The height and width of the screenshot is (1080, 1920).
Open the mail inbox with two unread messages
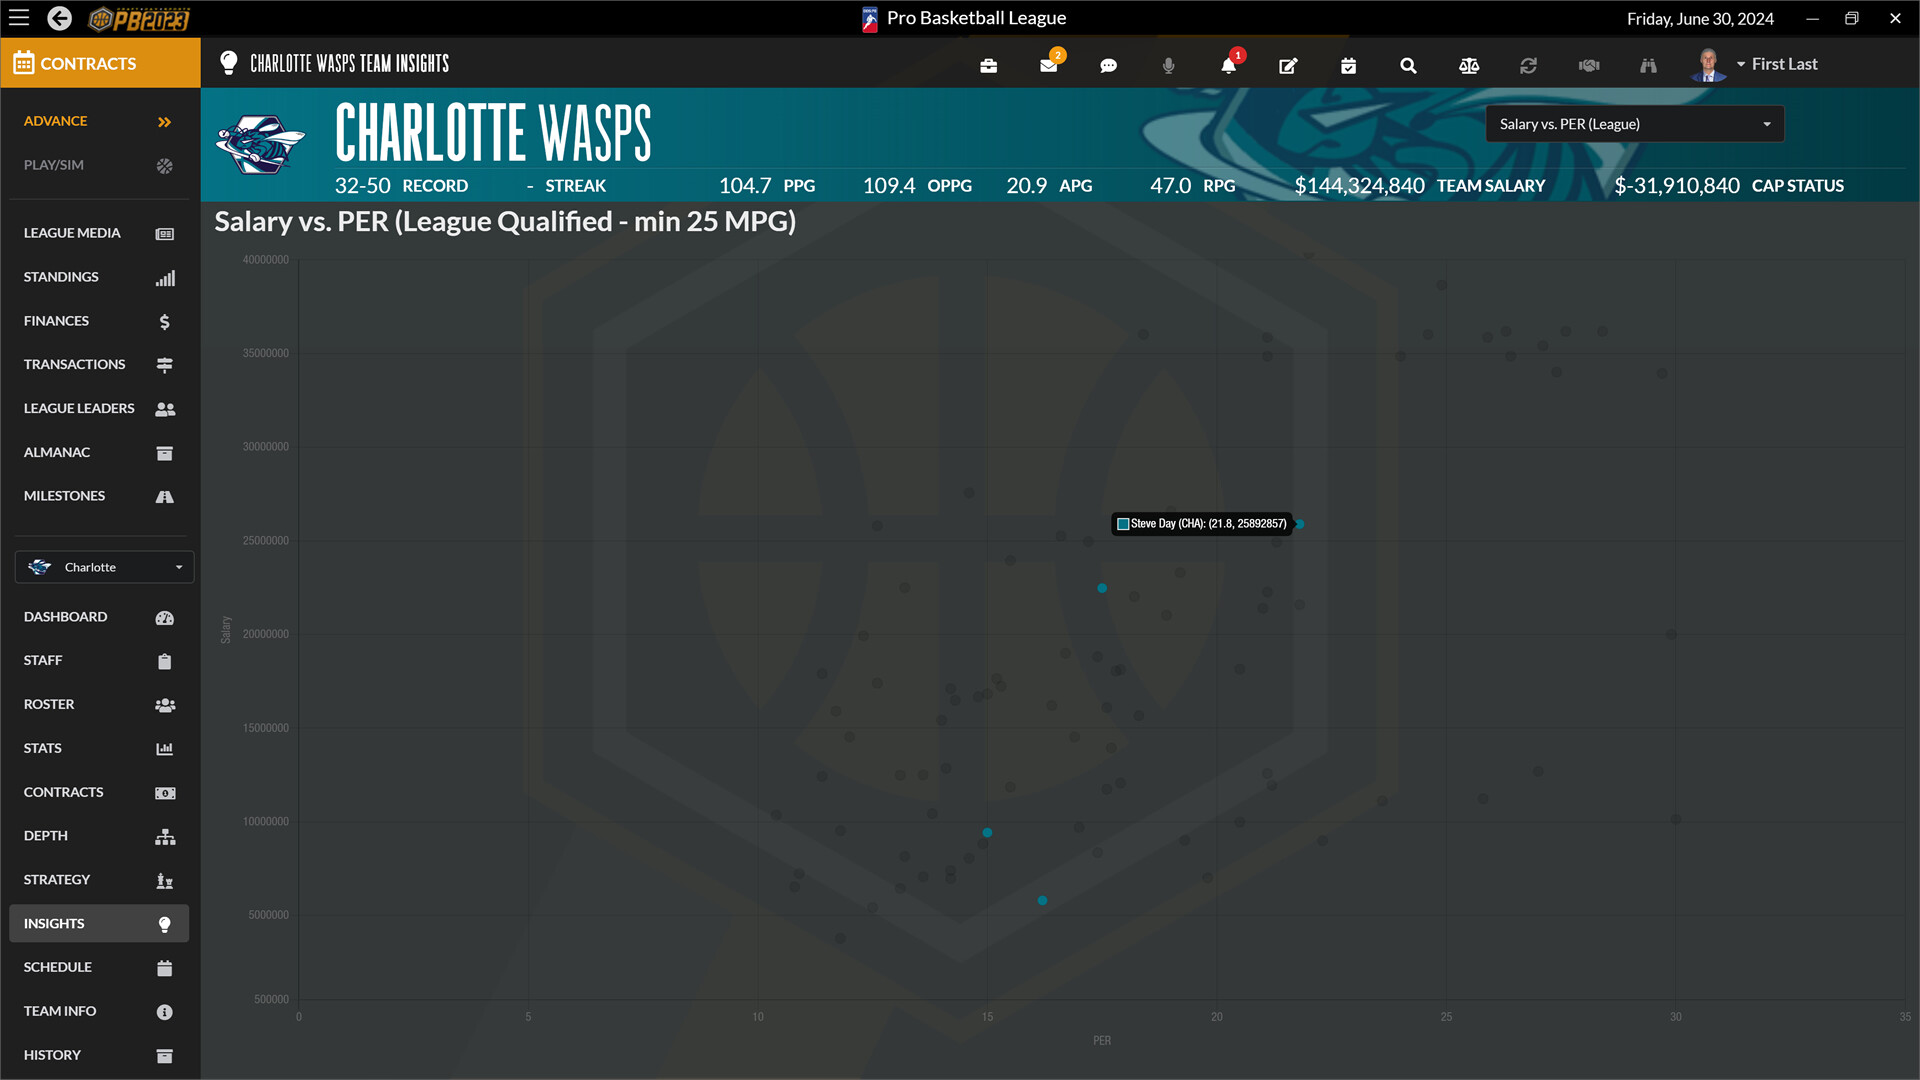point(1048,64)
